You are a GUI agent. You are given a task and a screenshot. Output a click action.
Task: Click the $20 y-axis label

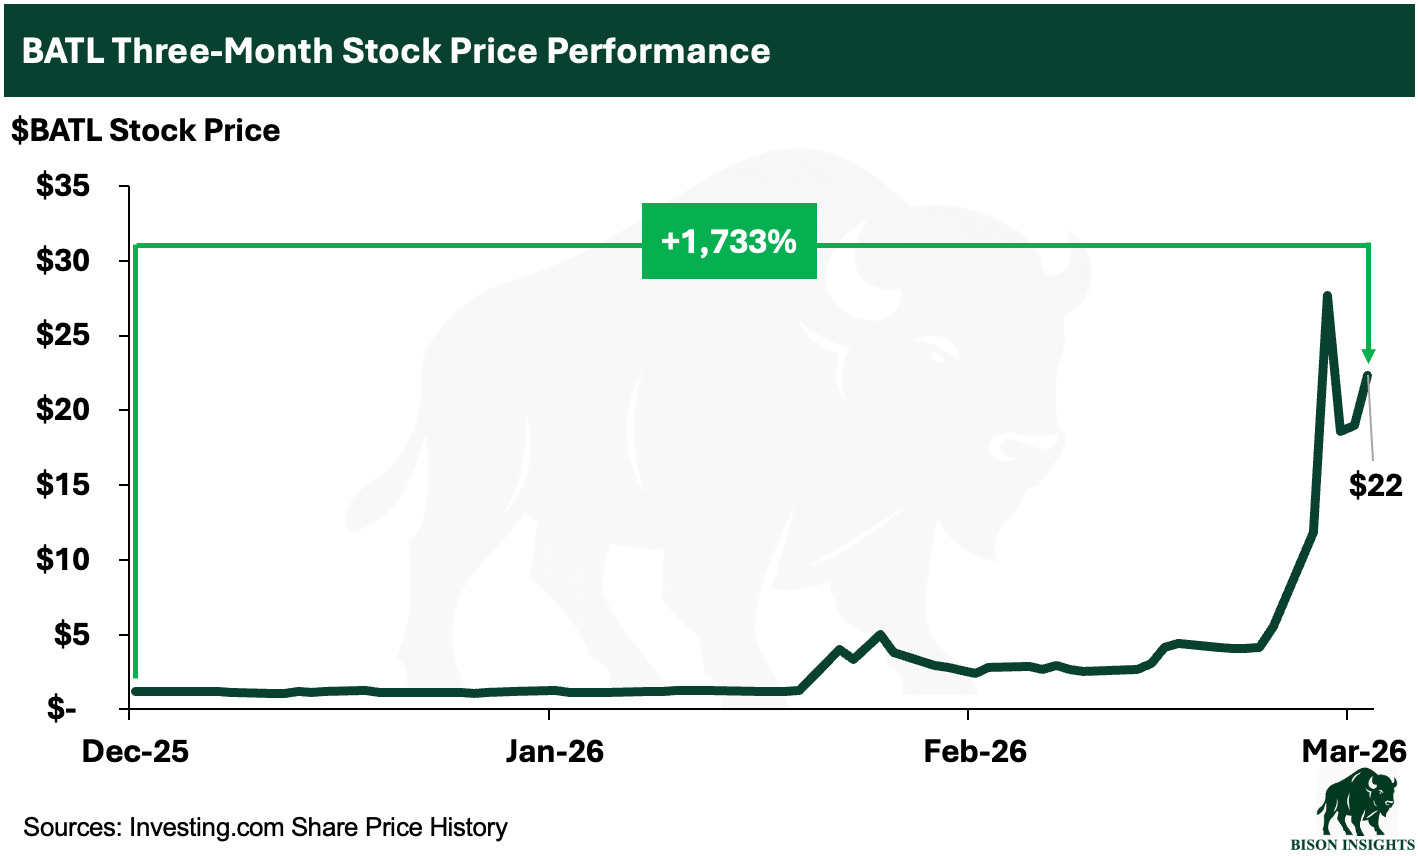point(63,410)
